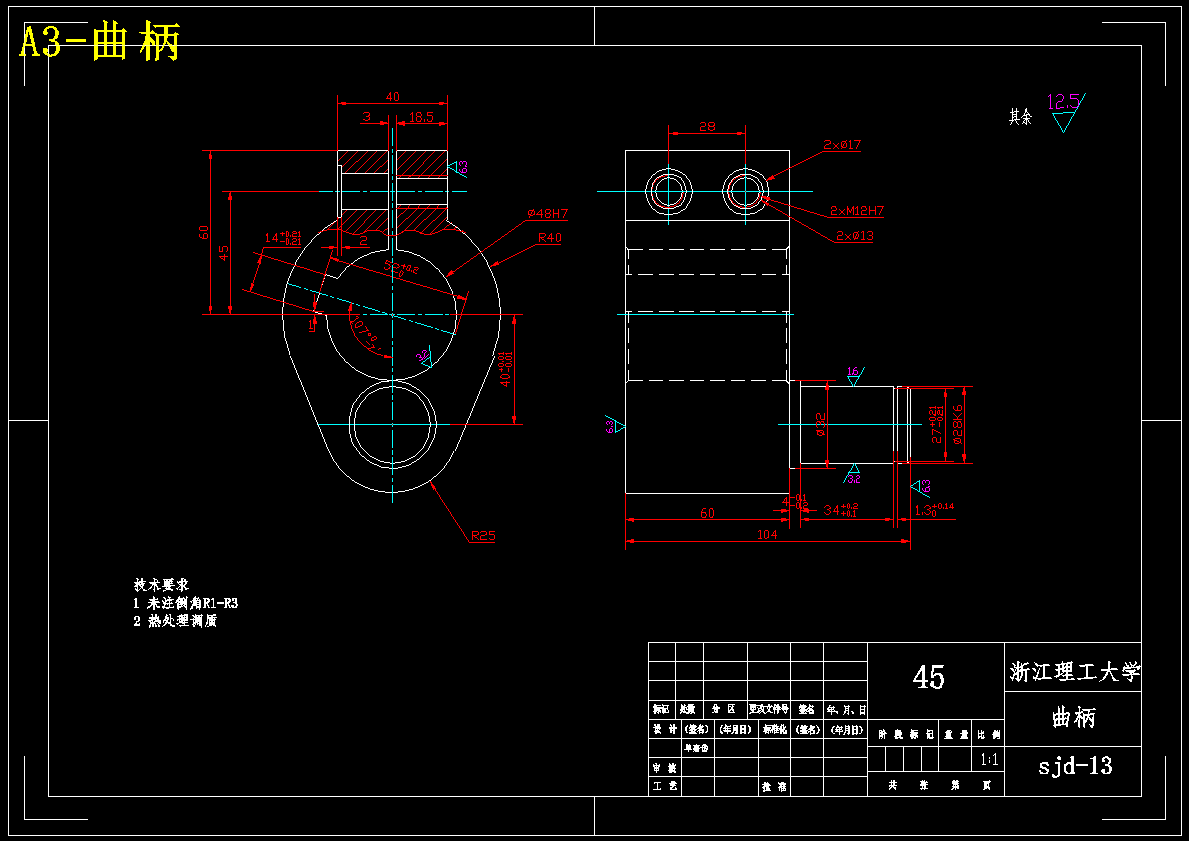Select the "标准化" cell in title block
The height and width of the screenshot is (841, 1189).
pos(774,730)
